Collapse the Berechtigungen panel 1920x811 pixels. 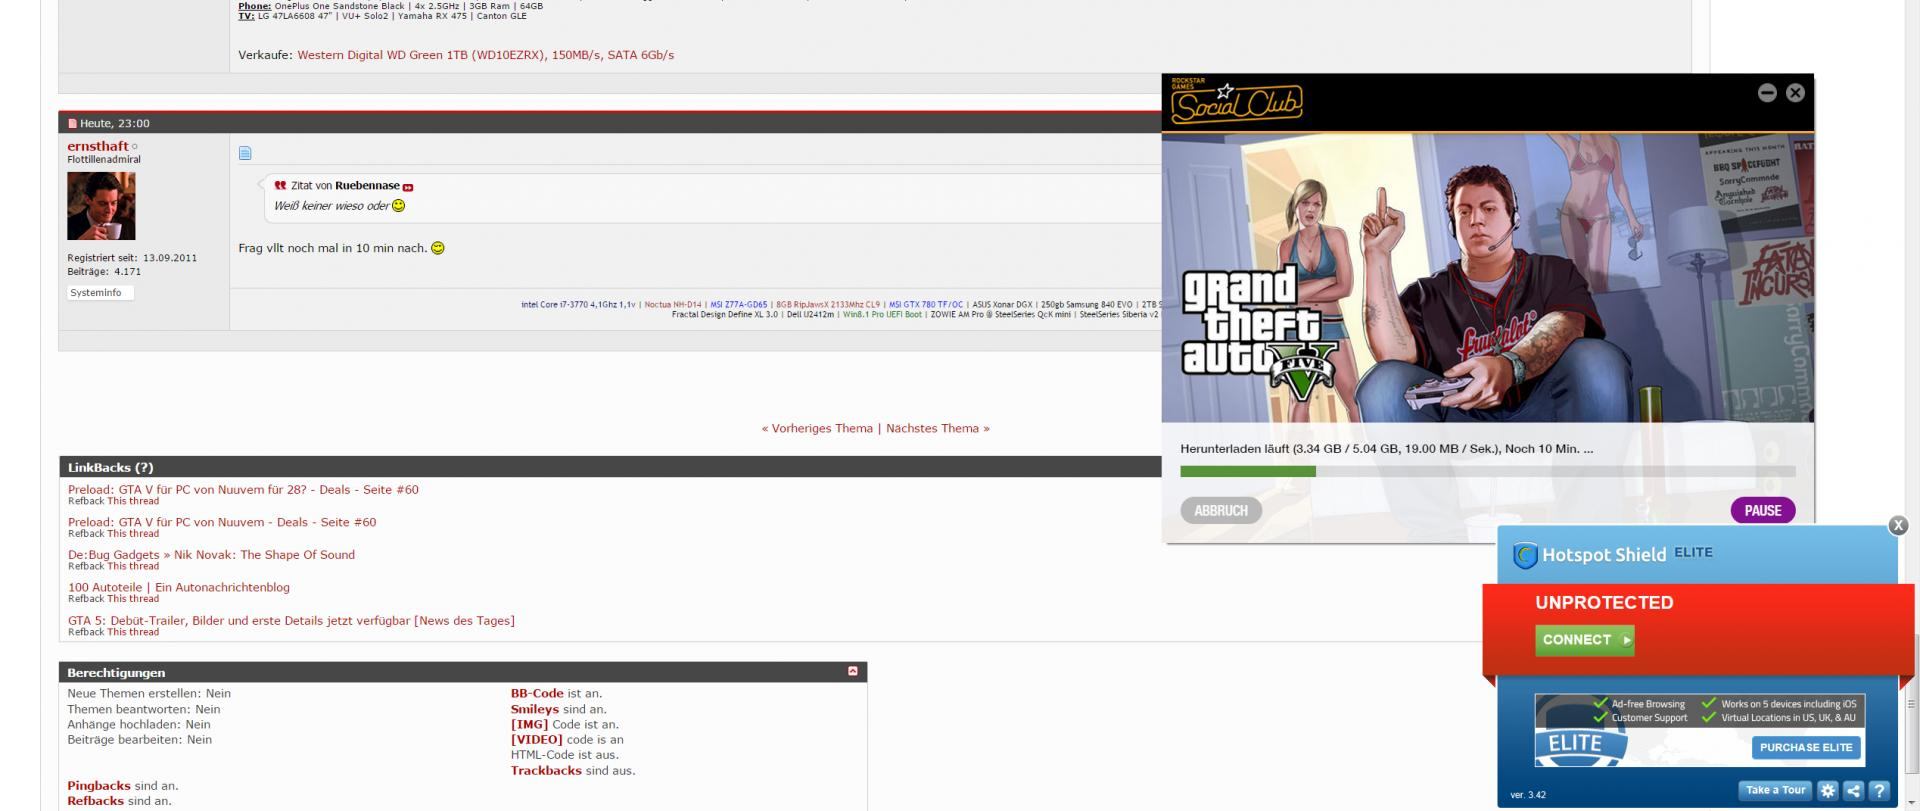(852, 671)
